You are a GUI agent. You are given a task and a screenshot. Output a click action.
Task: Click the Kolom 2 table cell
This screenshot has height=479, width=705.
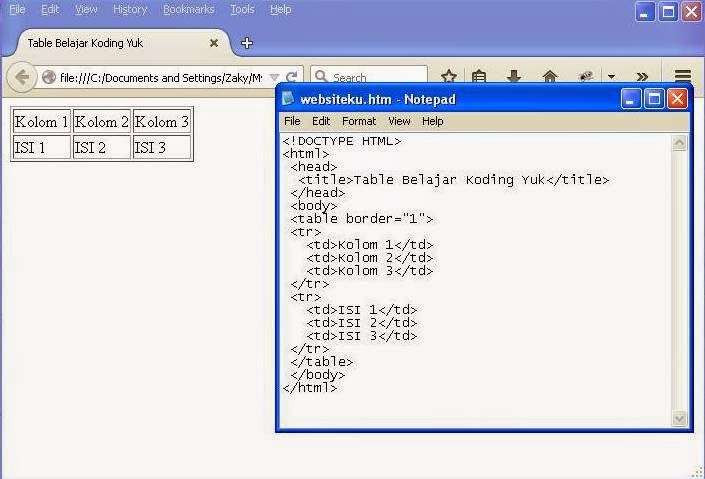(x=102, y=121)
